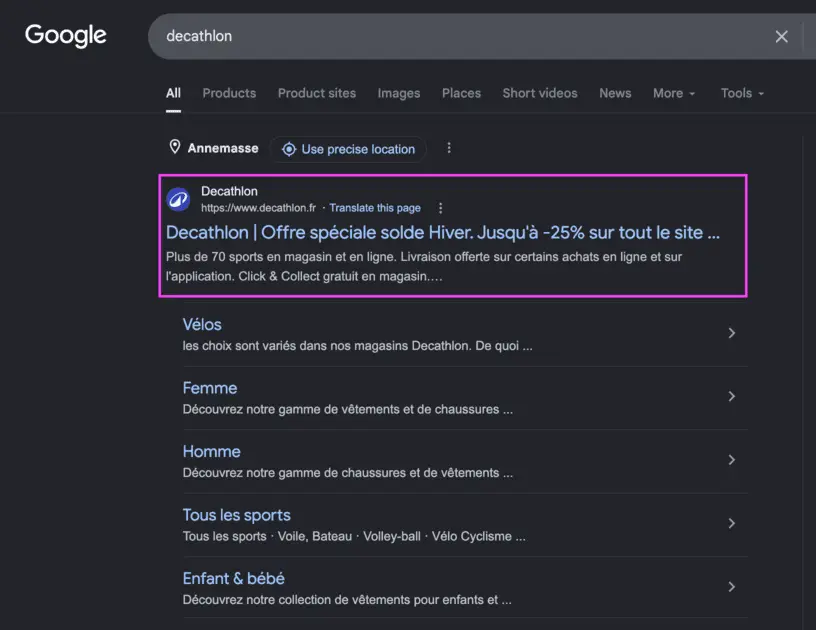Switch to the Products tab
Viewport: 816px width, 630px height.
point(229,93)
